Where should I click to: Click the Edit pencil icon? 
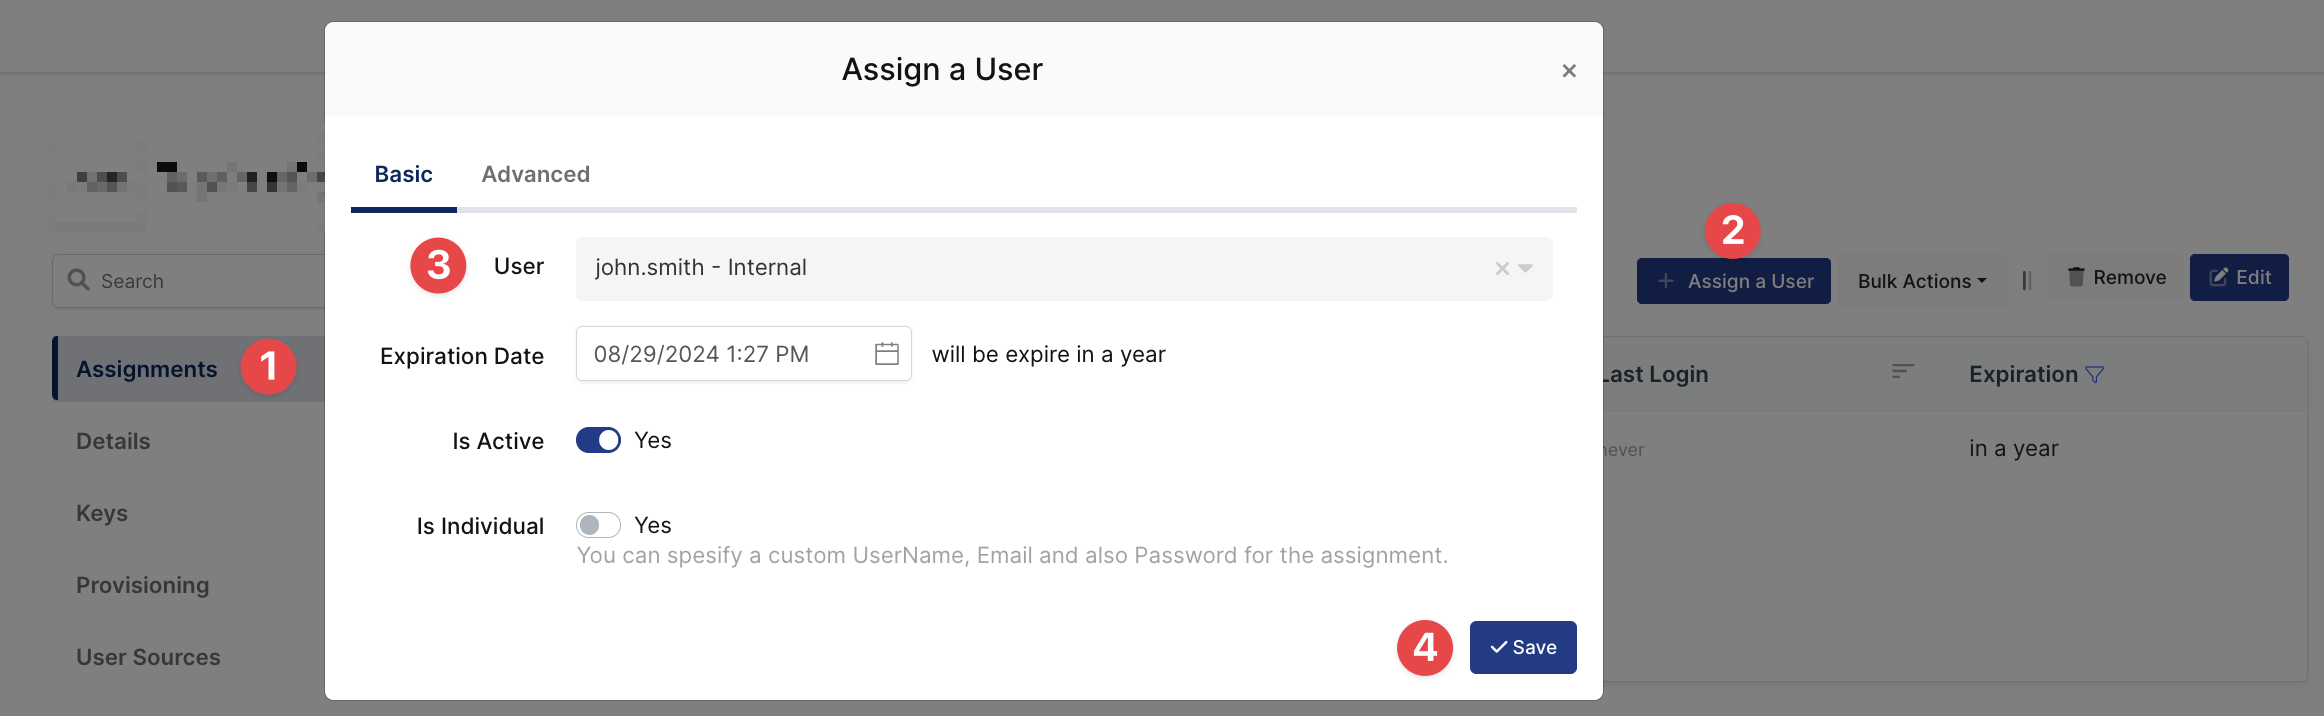tap(2218, 278)
